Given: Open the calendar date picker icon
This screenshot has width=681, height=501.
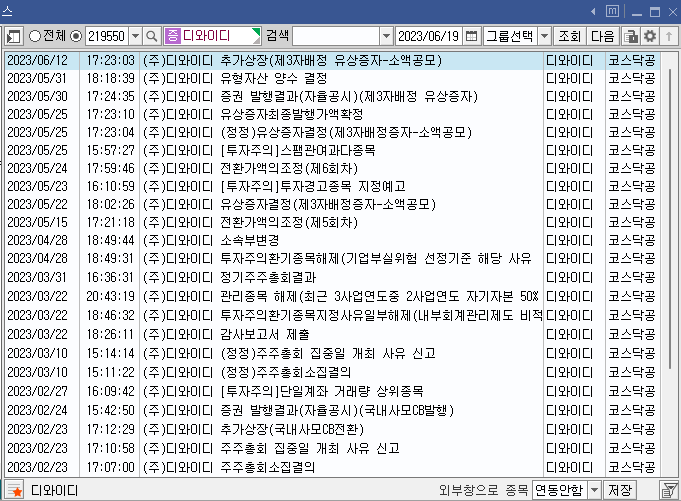Looking at the screenshot, I should coord(471,36).
